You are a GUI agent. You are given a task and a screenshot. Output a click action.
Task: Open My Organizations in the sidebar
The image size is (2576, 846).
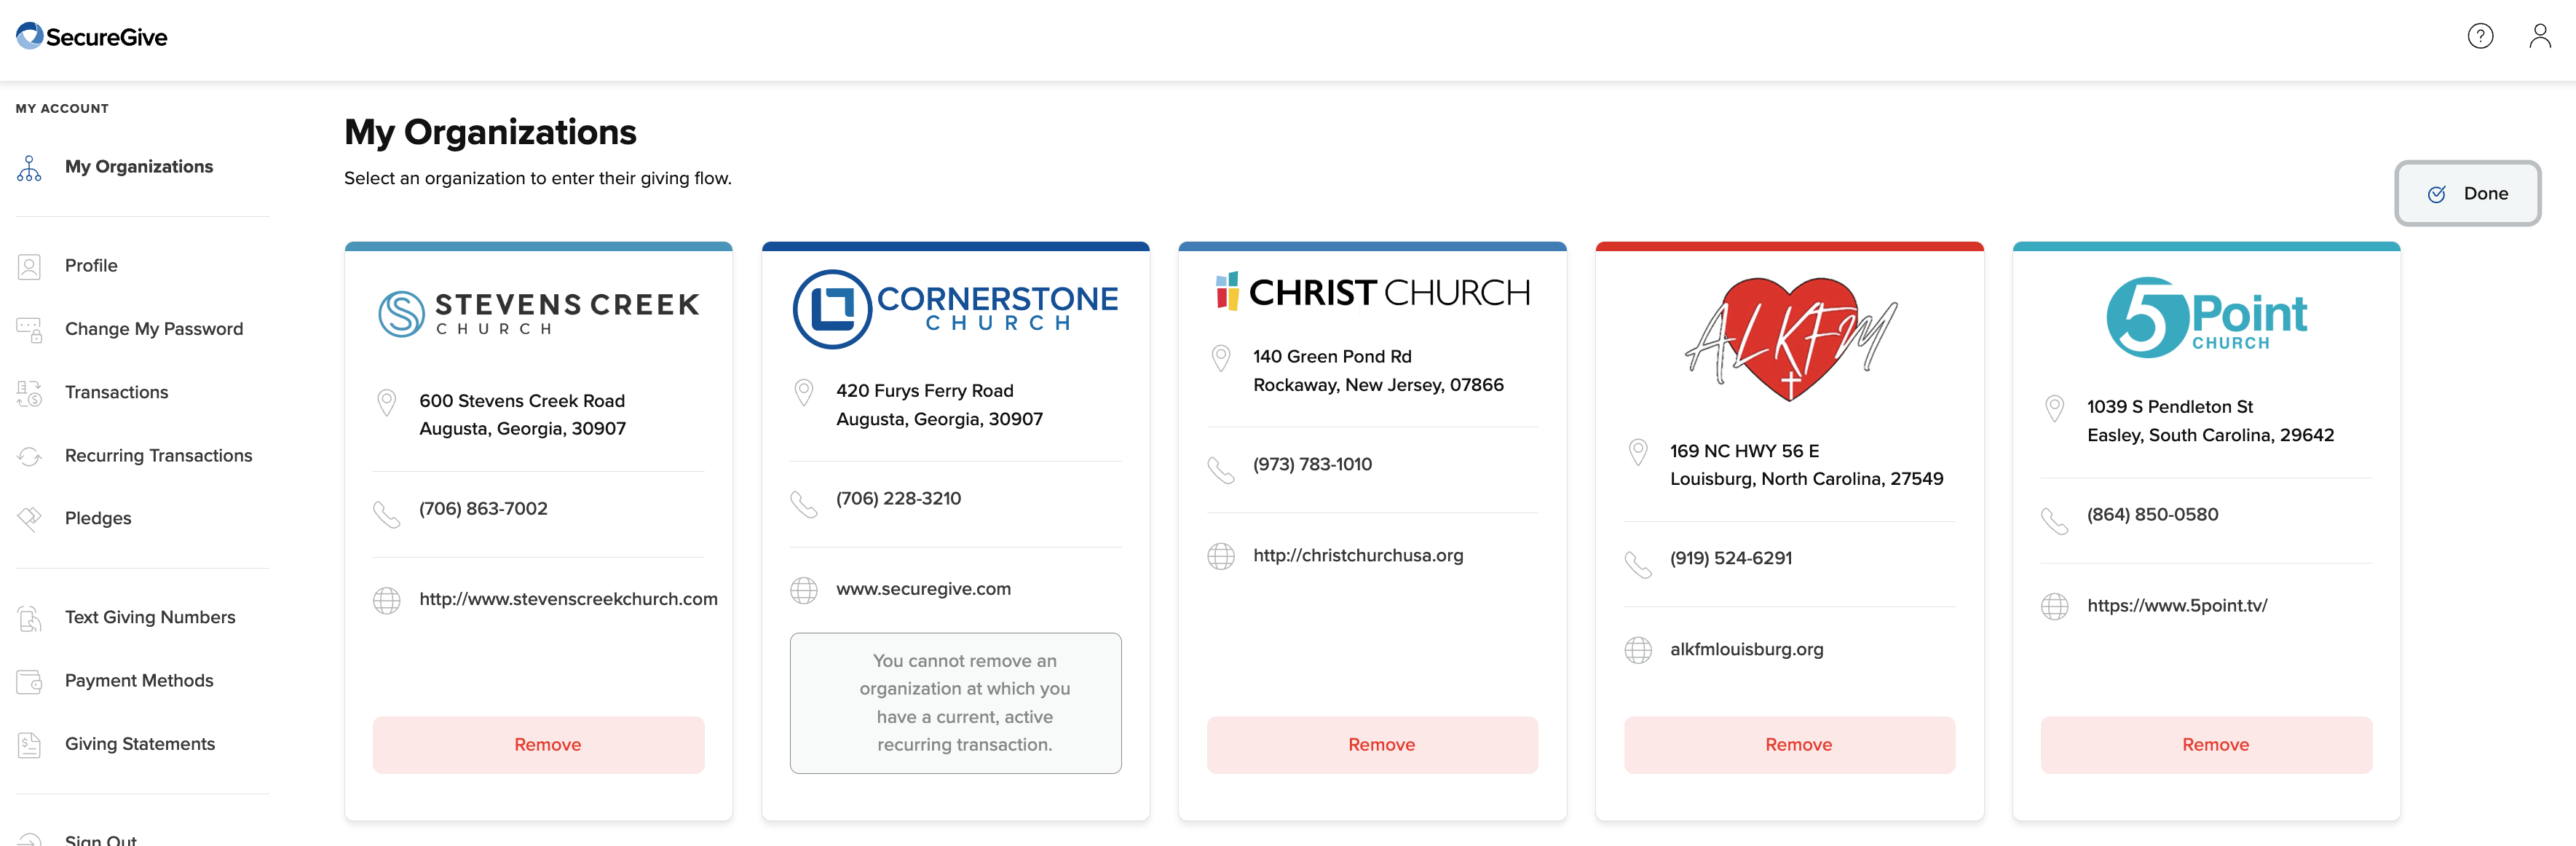click(138, 167)
